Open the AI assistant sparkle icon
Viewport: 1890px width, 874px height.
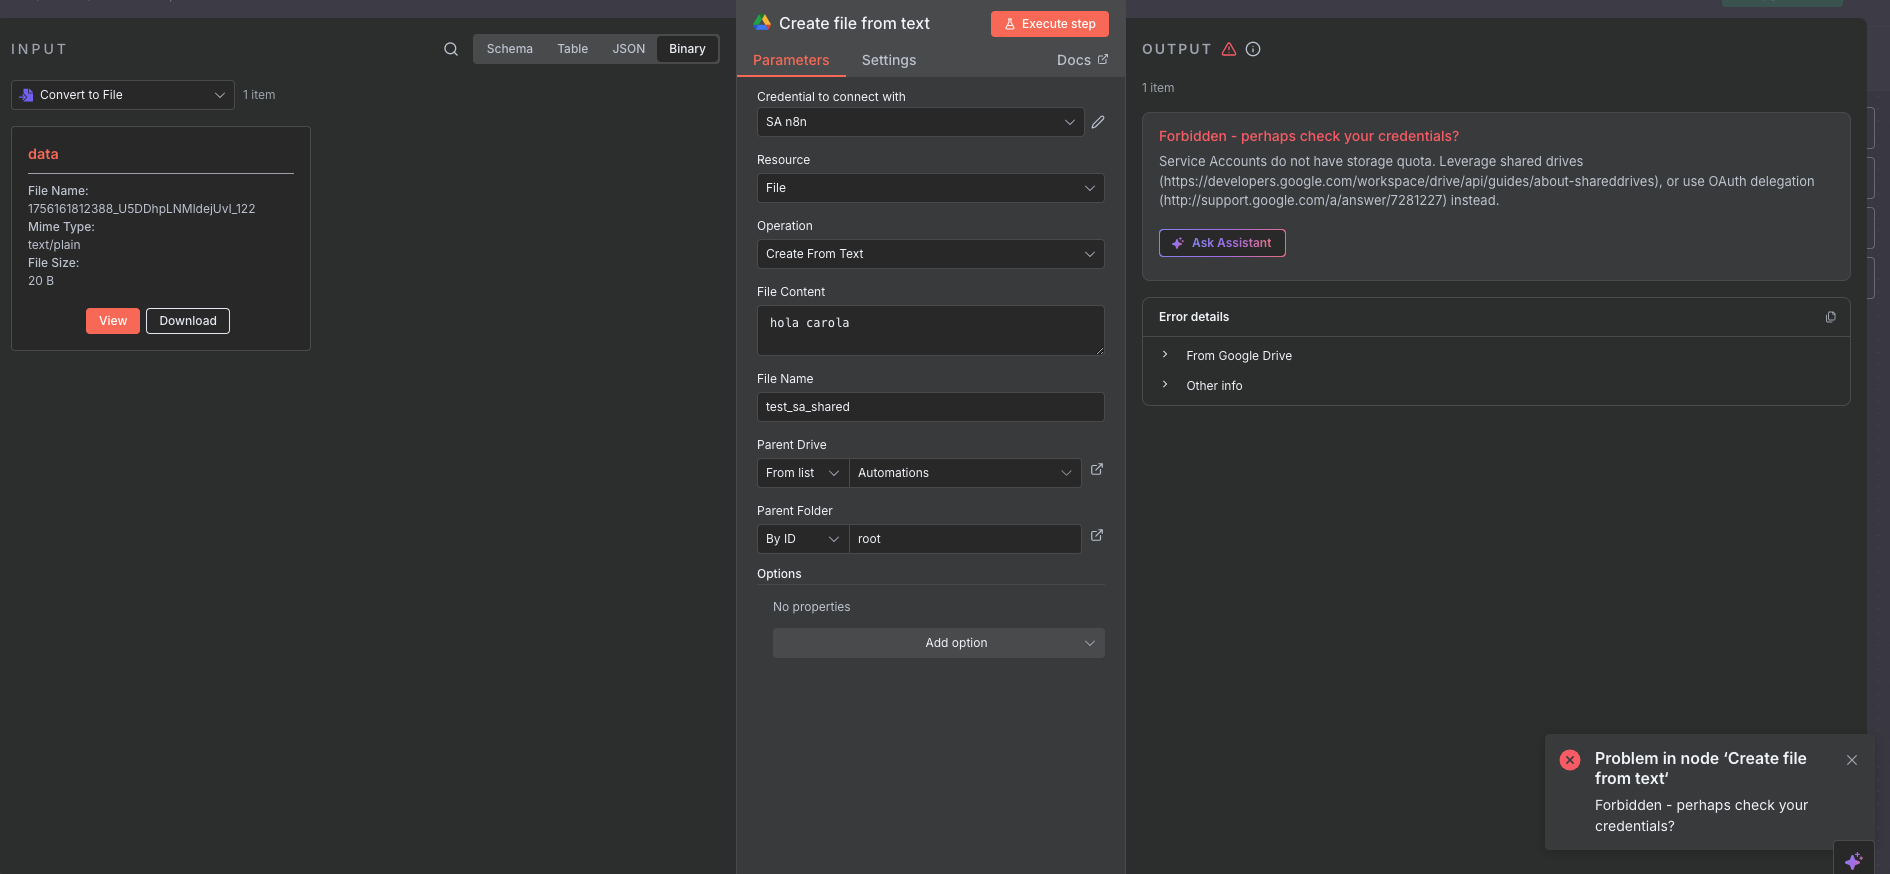[1853, 860]
